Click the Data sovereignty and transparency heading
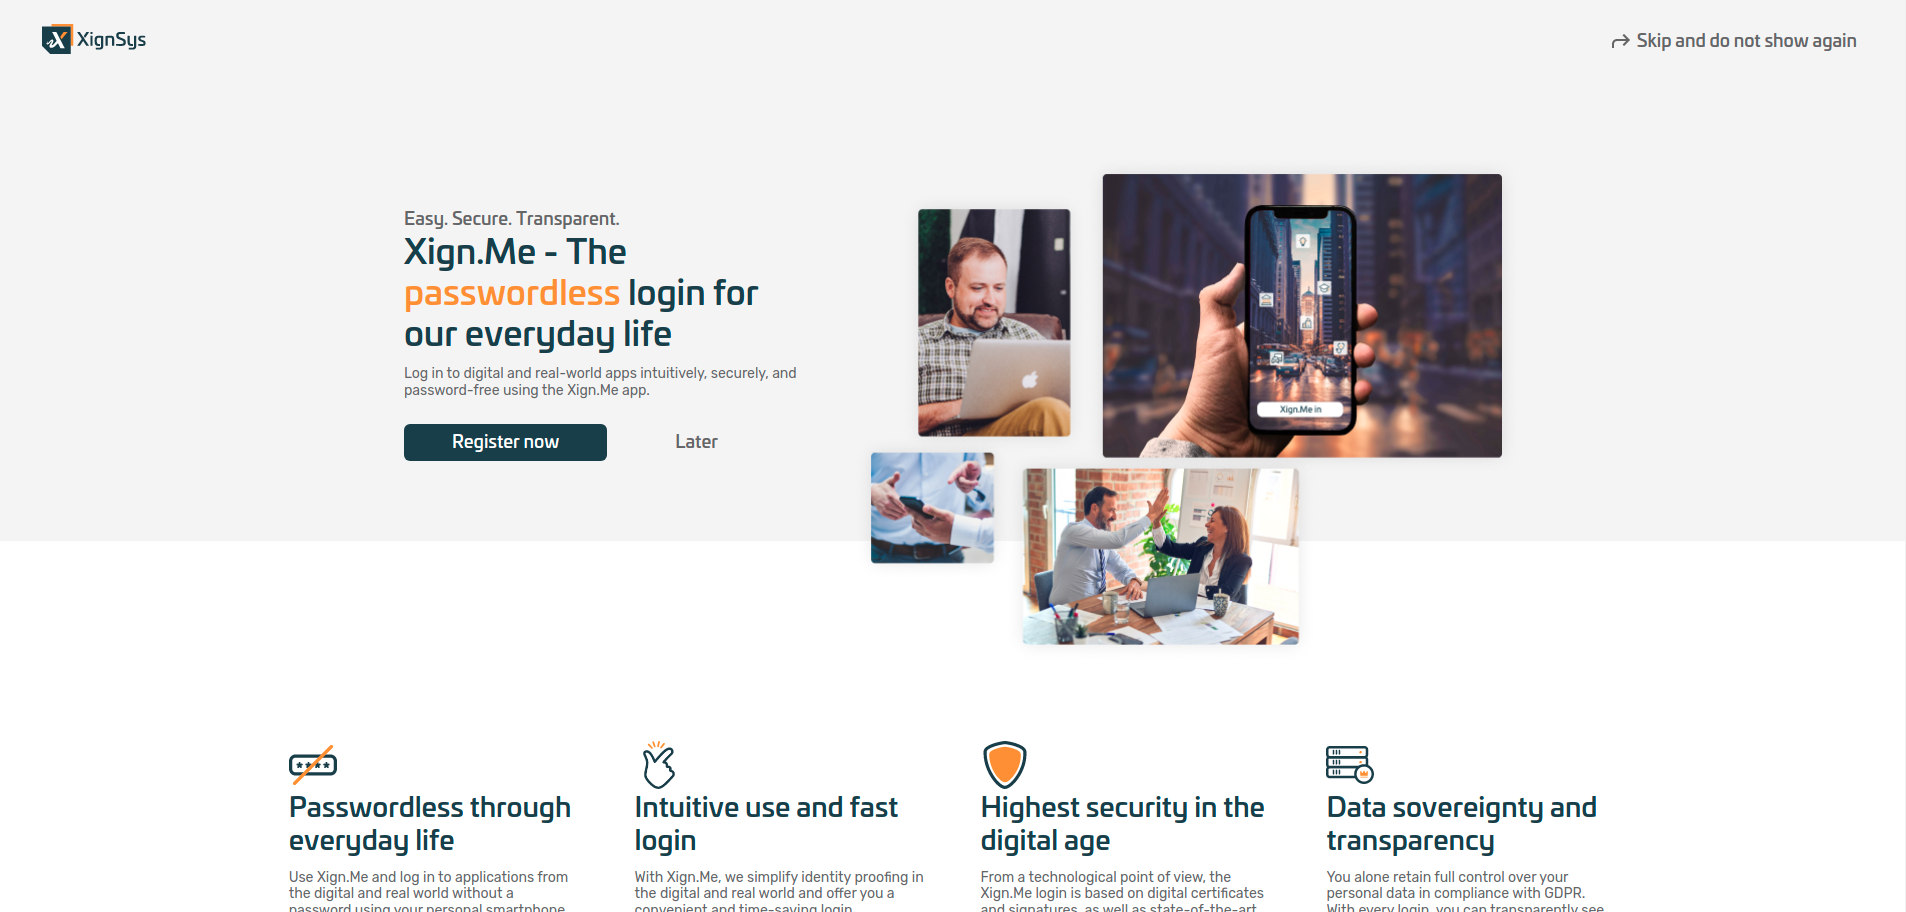The height and width of the screenshot is (912, 1906). coord(1461,824)
